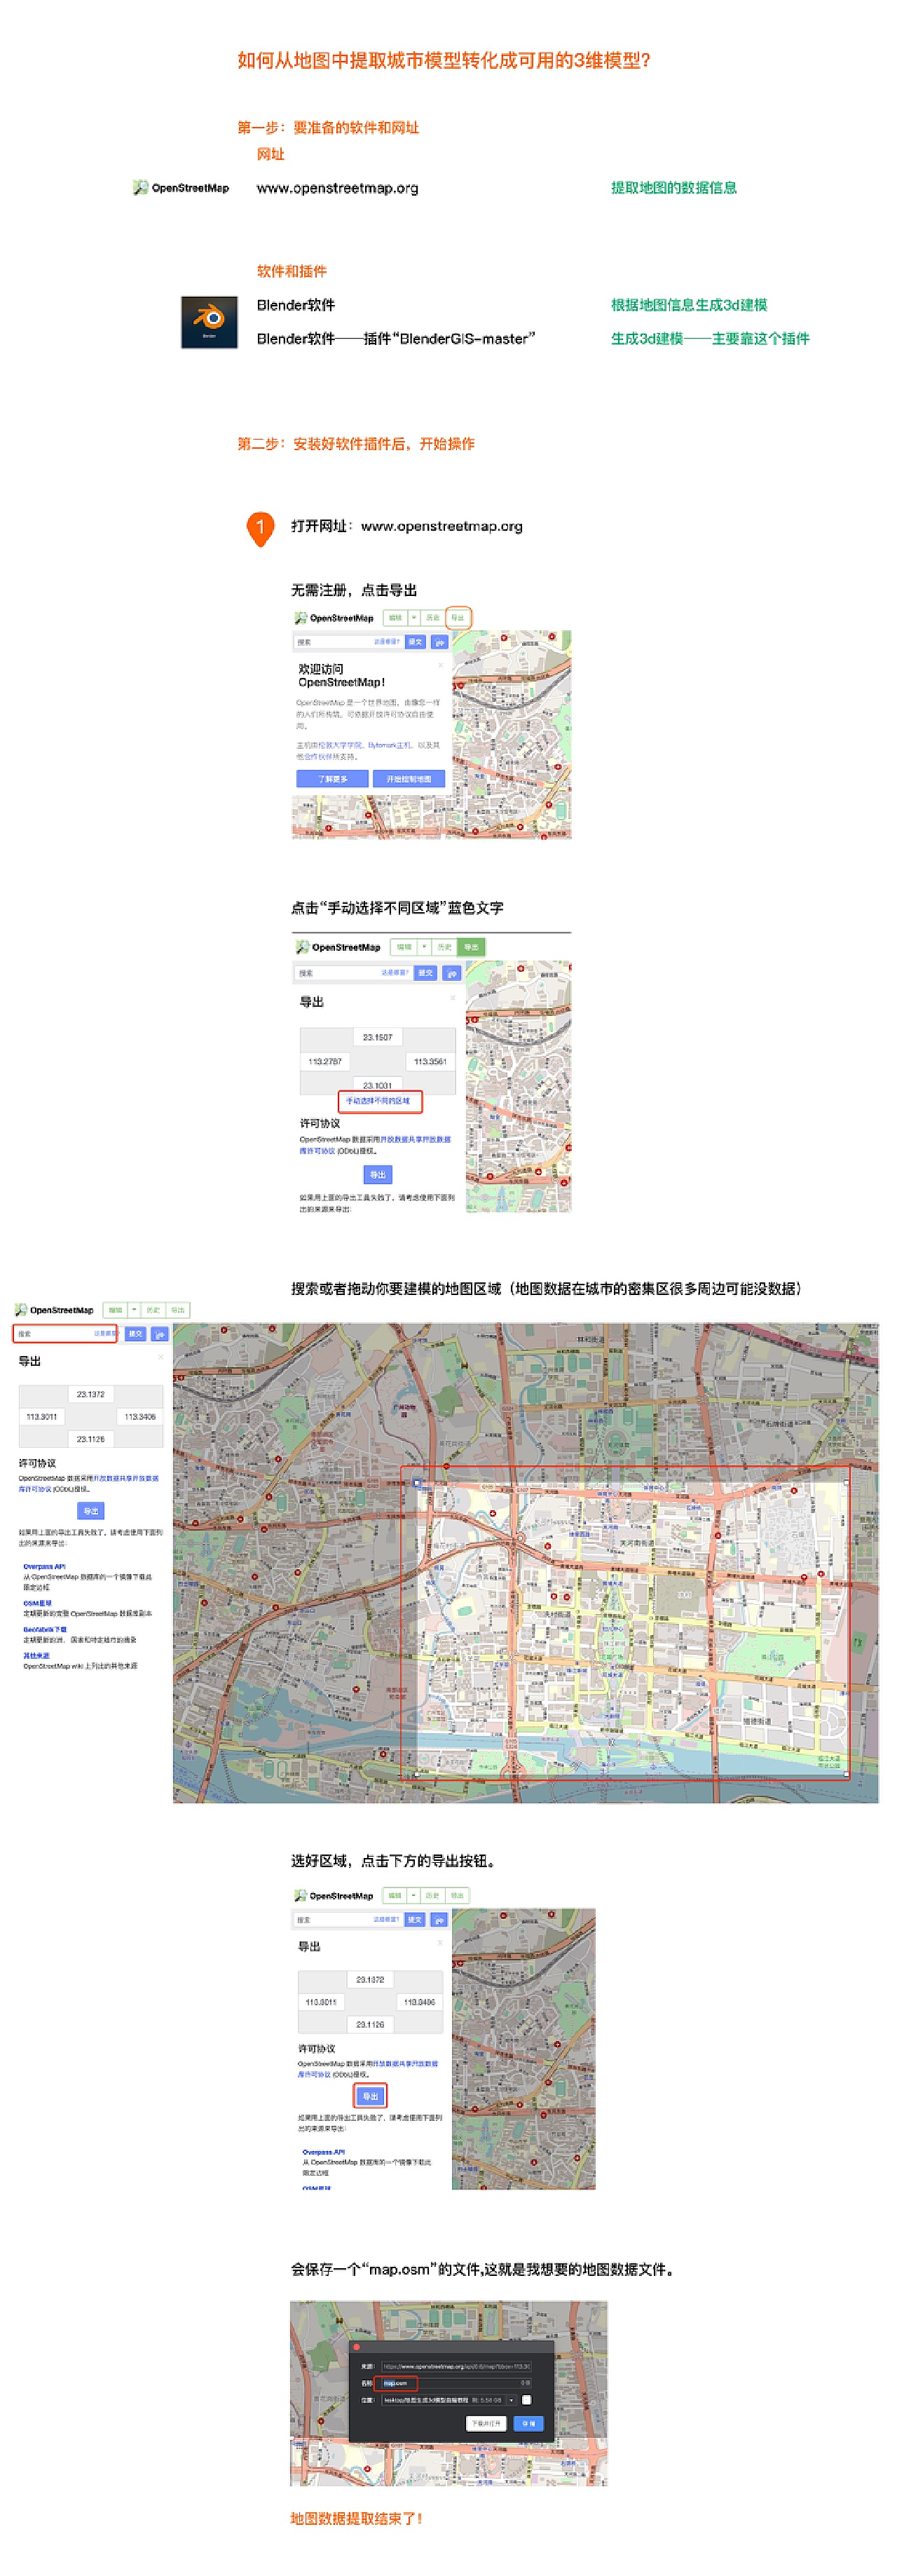Click the 手动选择不同的区域 link
The height and width of the screenshot is (2576, 897).
pos(378,1101)
